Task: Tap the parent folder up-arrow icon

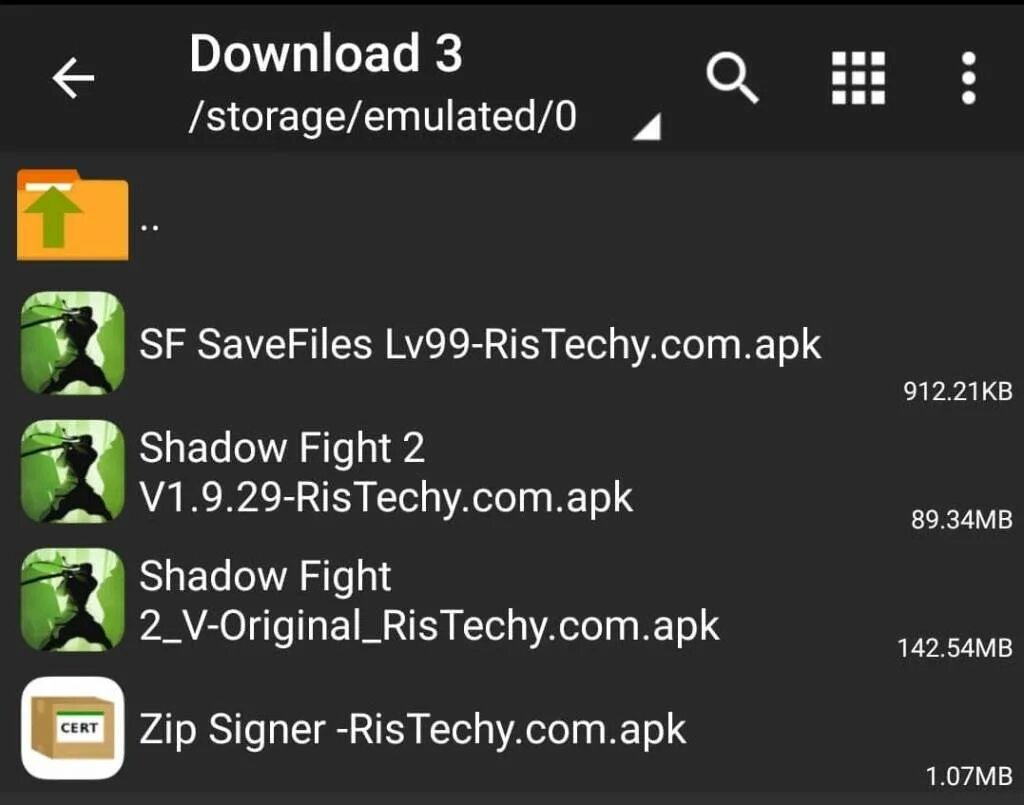Action: [72, 215]
